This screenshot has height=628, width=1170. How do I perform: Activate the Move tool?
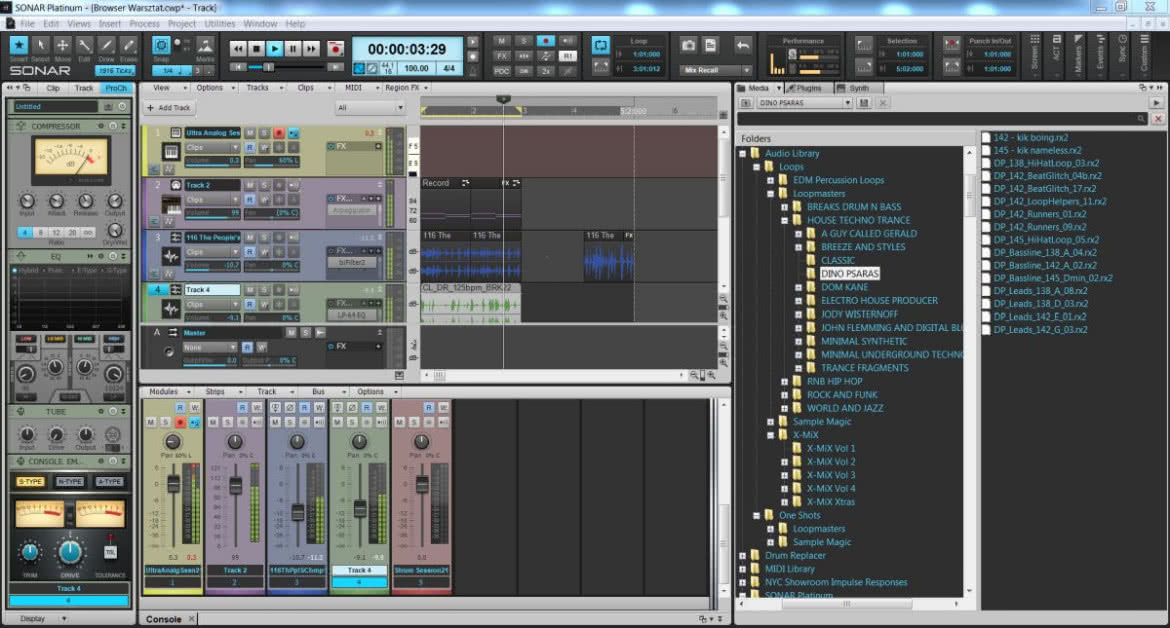click(63, 46)
